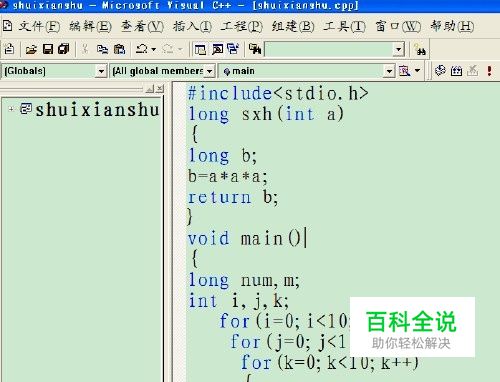Click the shuixianshu classes tree icon
The height and width of the screenshot is (382, 500).
(26, 109)
